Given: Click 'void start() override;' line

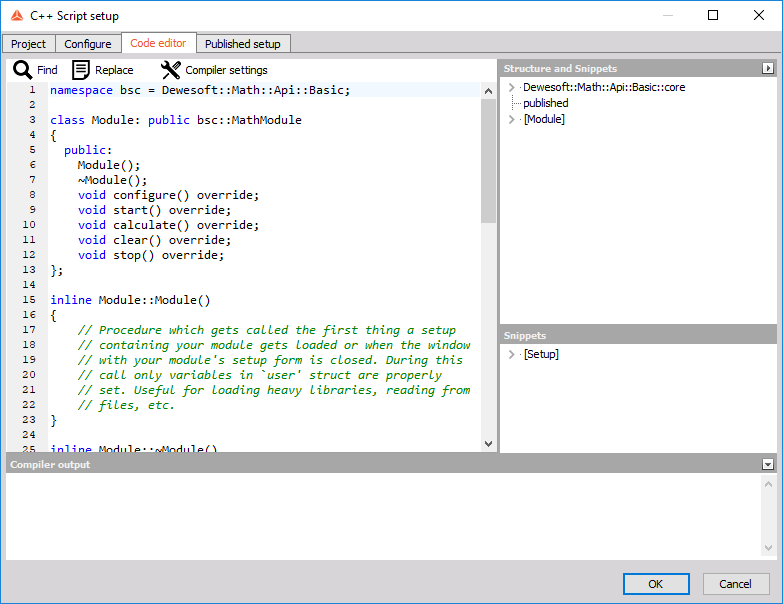Looking at the screenshot, I should click(x=154, y=210).
